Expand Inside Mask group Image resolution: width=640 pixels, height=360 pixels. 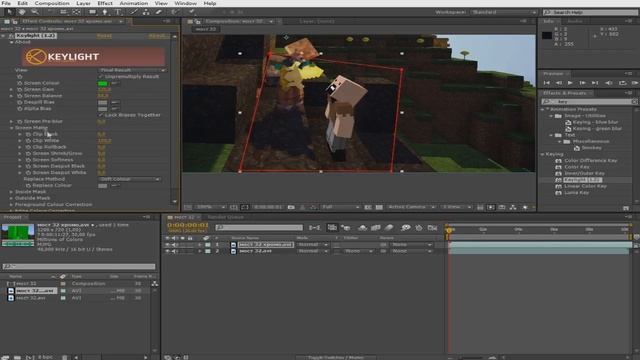[x=11, y=192]
